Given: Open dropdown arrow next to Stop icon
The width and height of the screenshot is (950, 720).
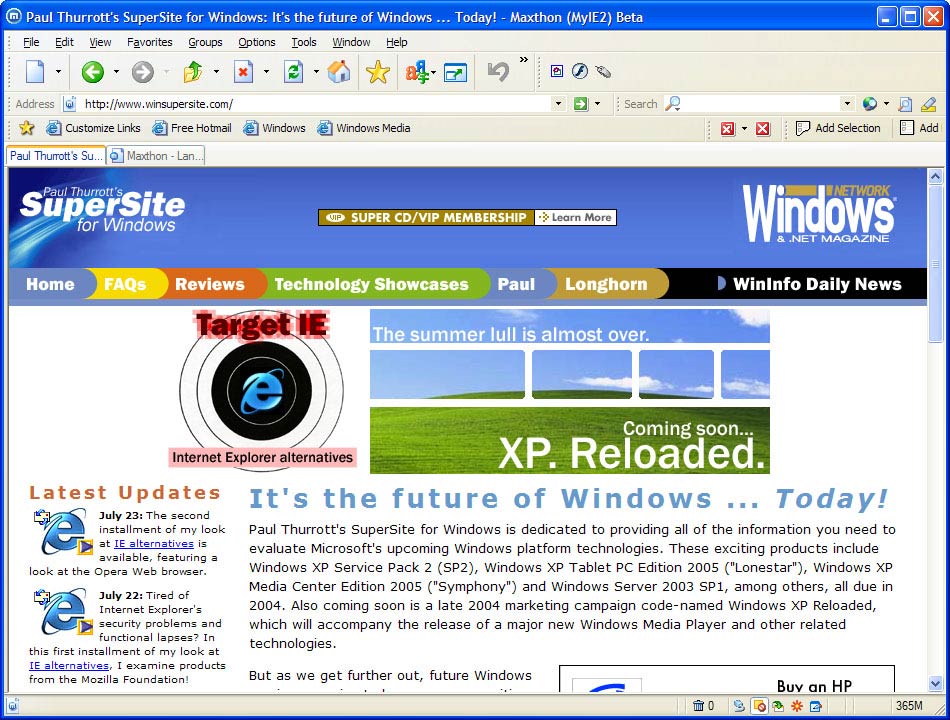Looking at the screenshot, I should click(x=265, y=72).
